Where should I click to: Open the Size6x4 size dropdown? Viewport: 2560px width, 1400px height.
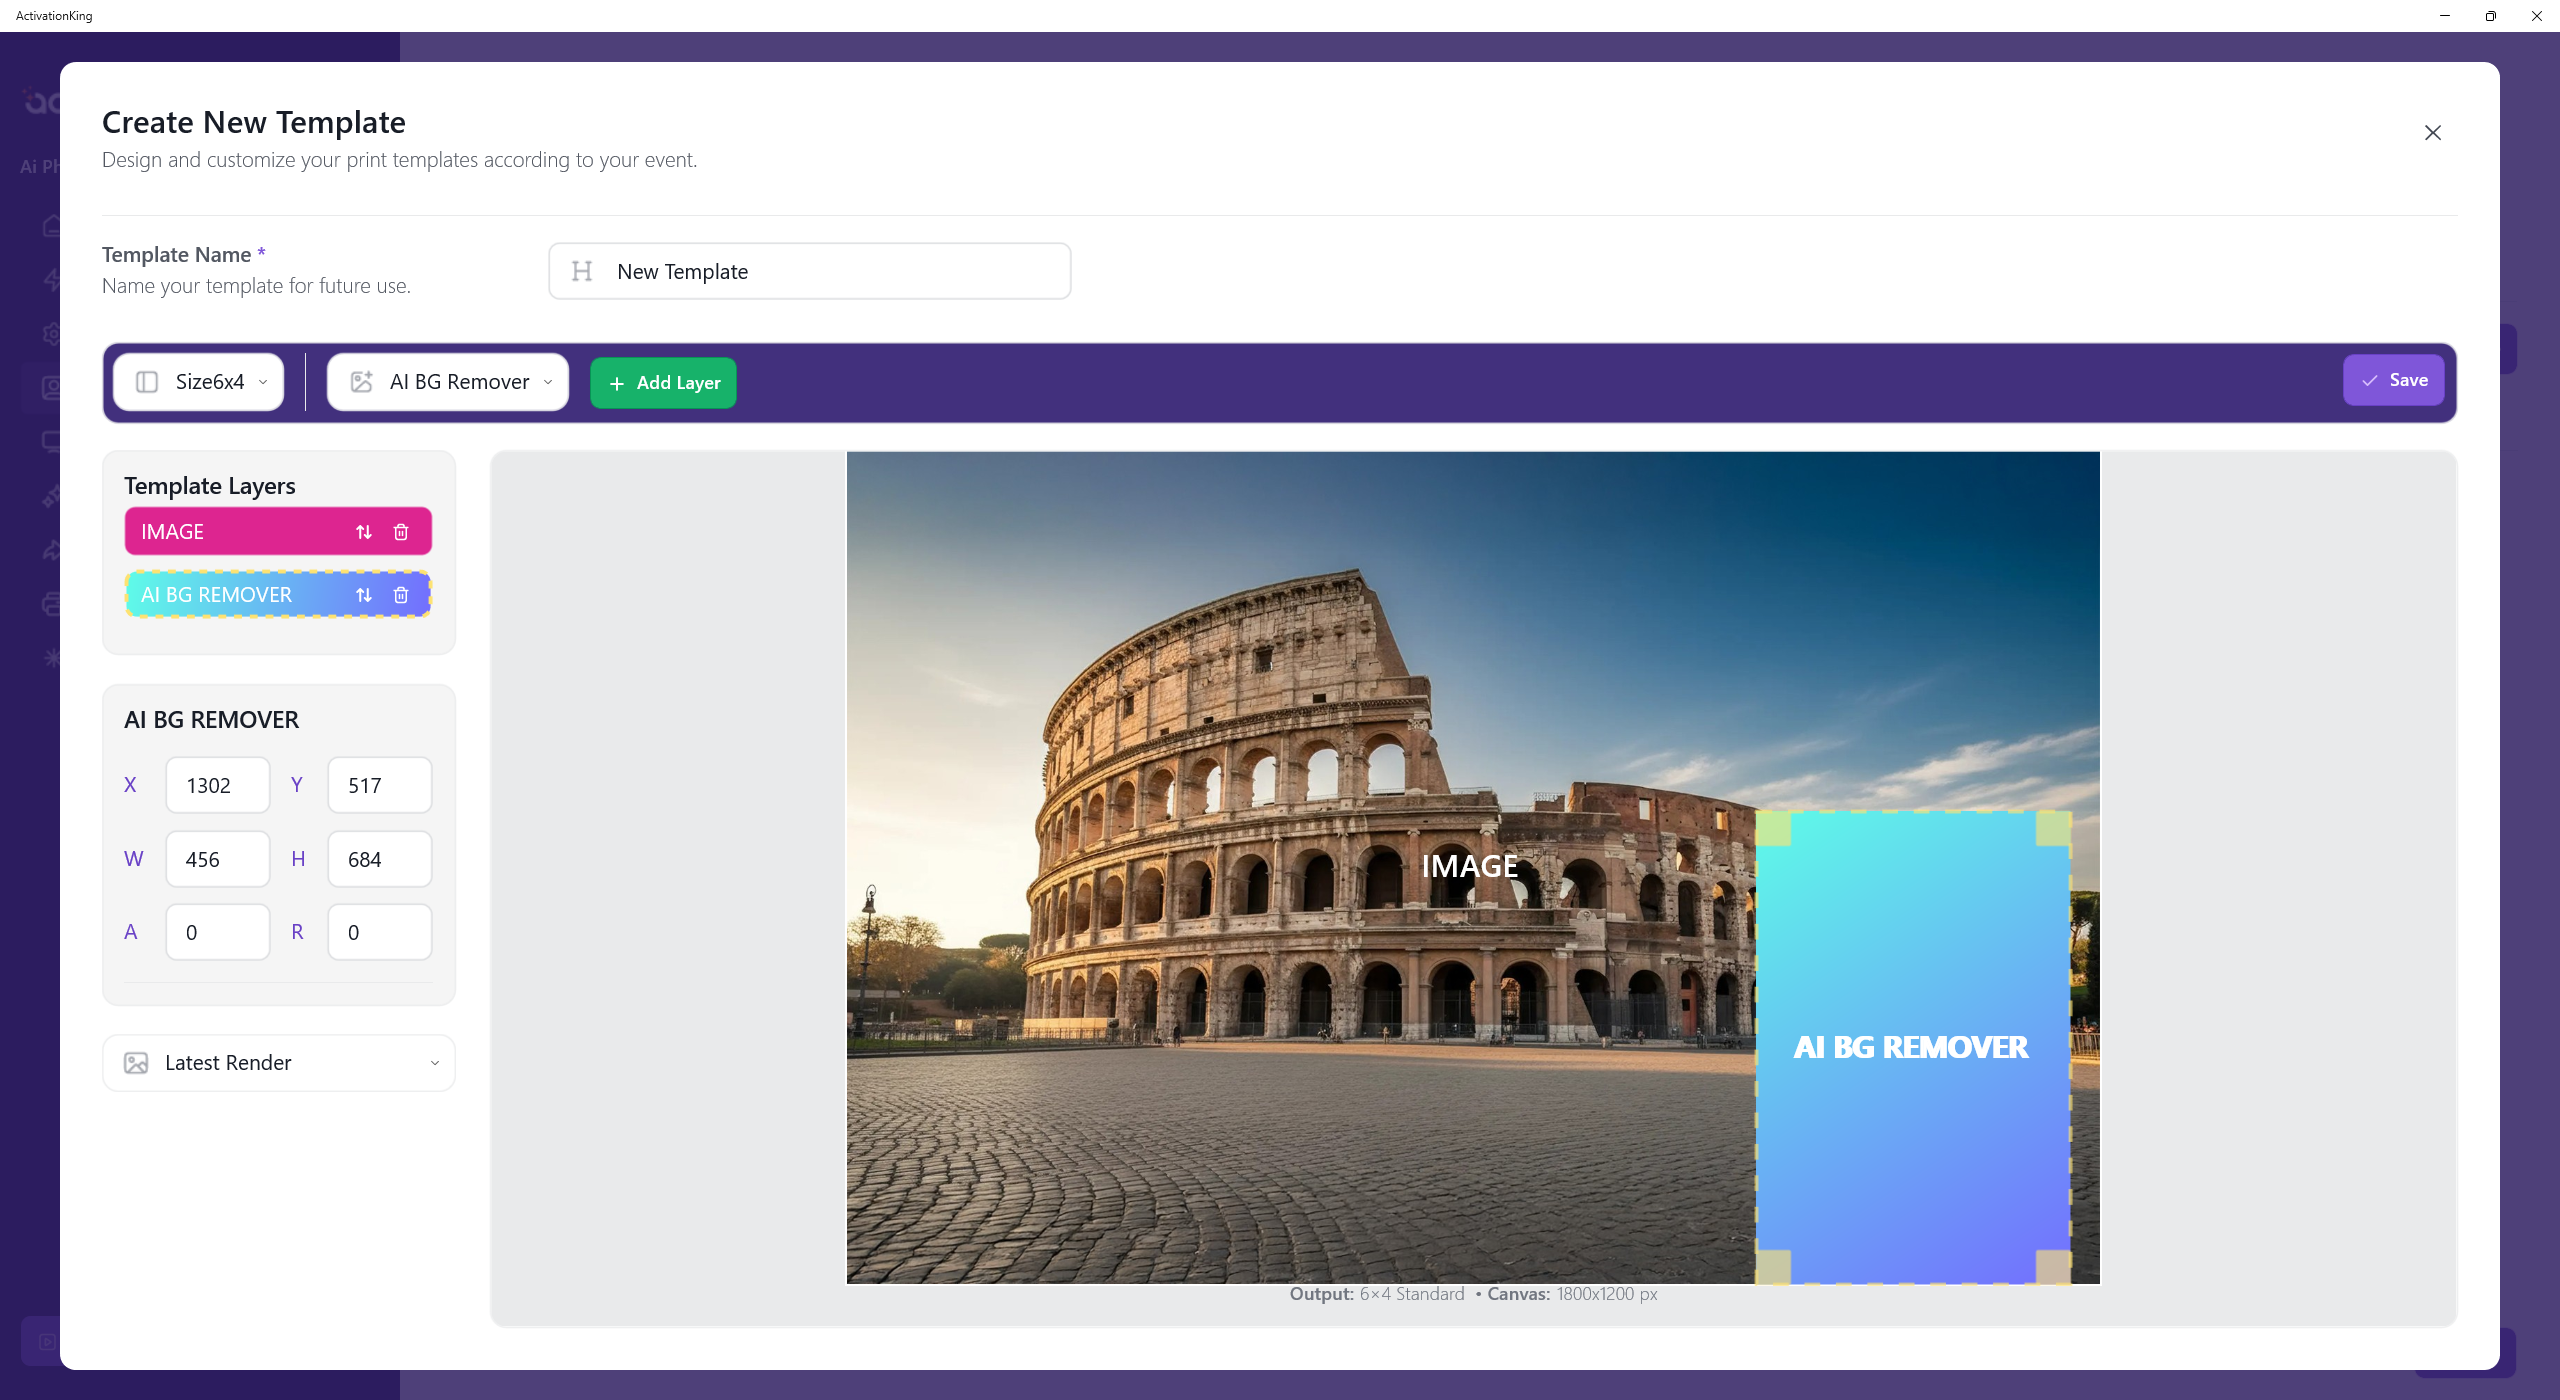pyautogui.click(x=198, y=382)
